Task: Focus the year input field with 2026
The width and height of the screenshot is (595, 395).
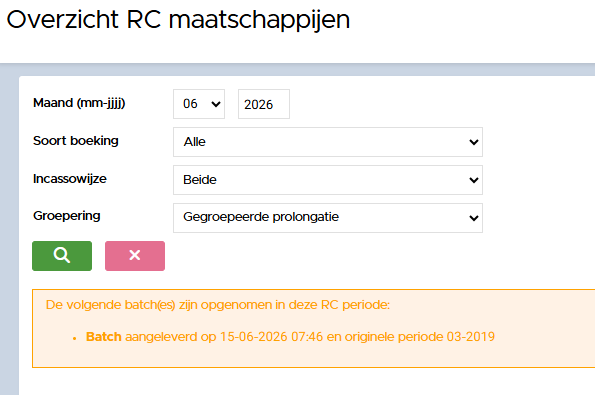Action: point(264,104)
